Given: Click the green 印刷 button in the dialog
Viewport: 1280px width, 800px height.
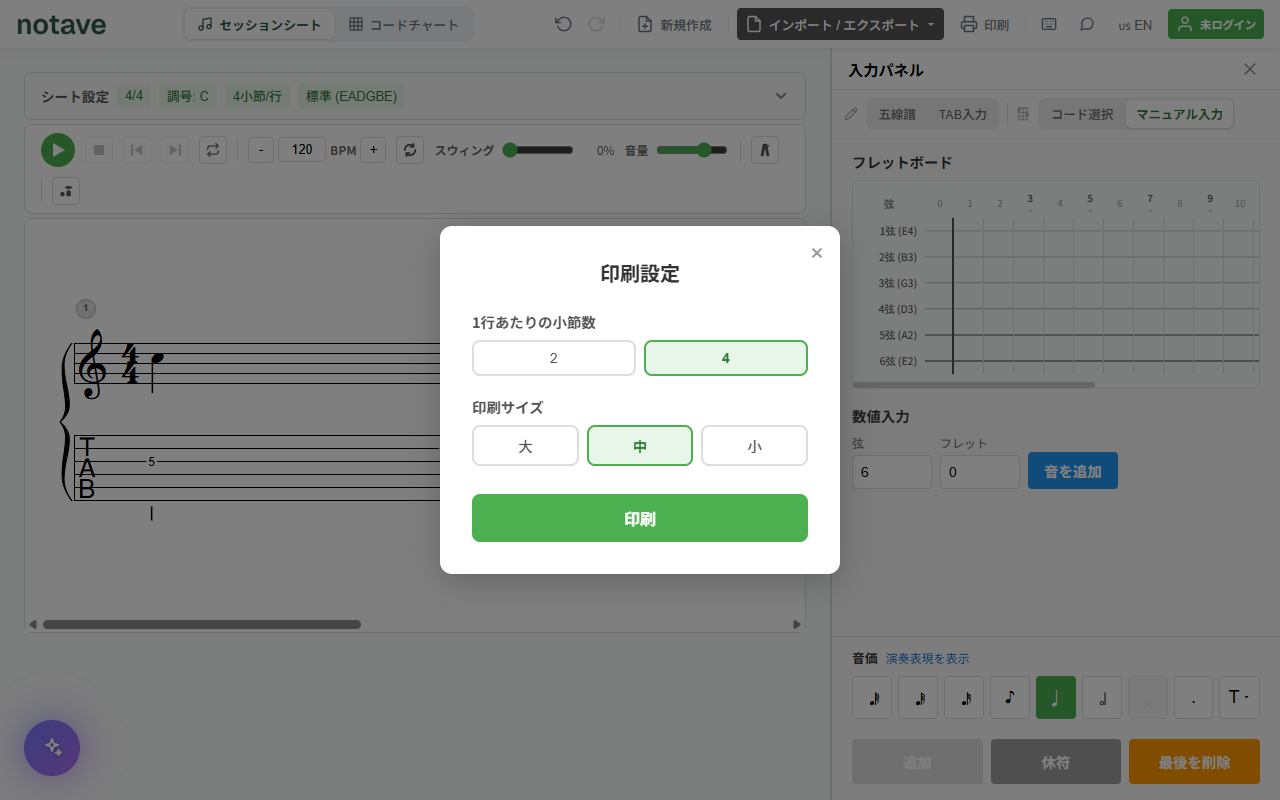Looking at the screenshot, I should [x=640, y=518].
